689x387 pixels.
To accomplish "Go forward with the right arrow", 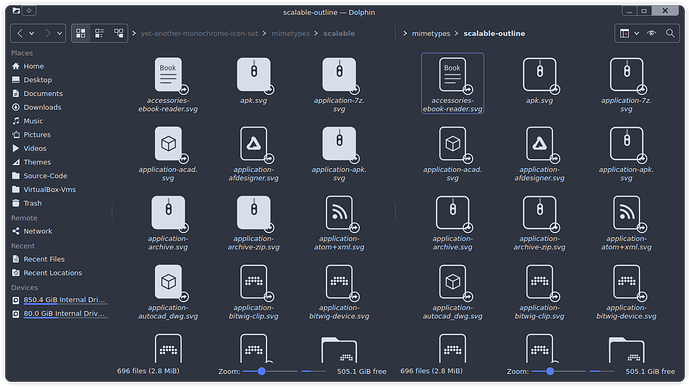I will pyautogui.click(x=47, y=33).
